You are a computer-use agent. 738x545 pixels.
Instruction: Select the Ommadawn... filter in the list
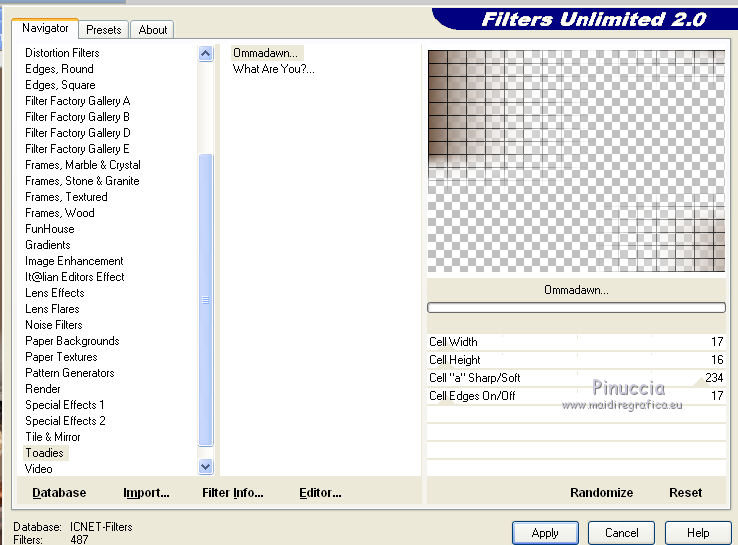(265, 53)
